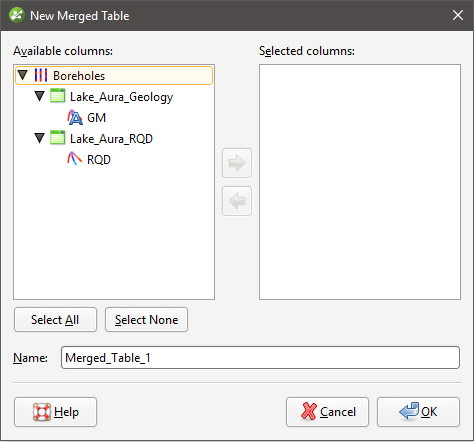Click the Name field containing Merged_Table_1

point(260,358)
